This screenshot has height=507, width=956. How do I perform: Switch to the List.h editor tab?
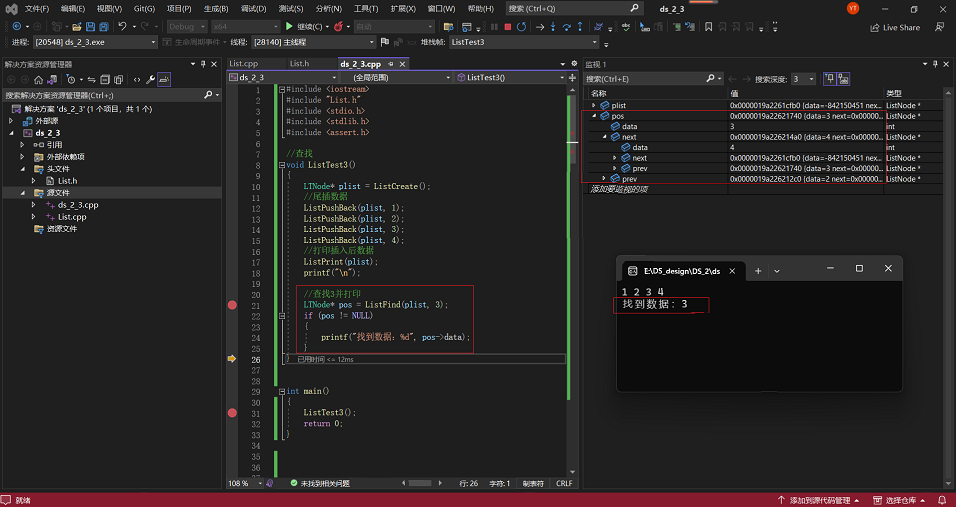pyautogui.click(x=299, y=64)
